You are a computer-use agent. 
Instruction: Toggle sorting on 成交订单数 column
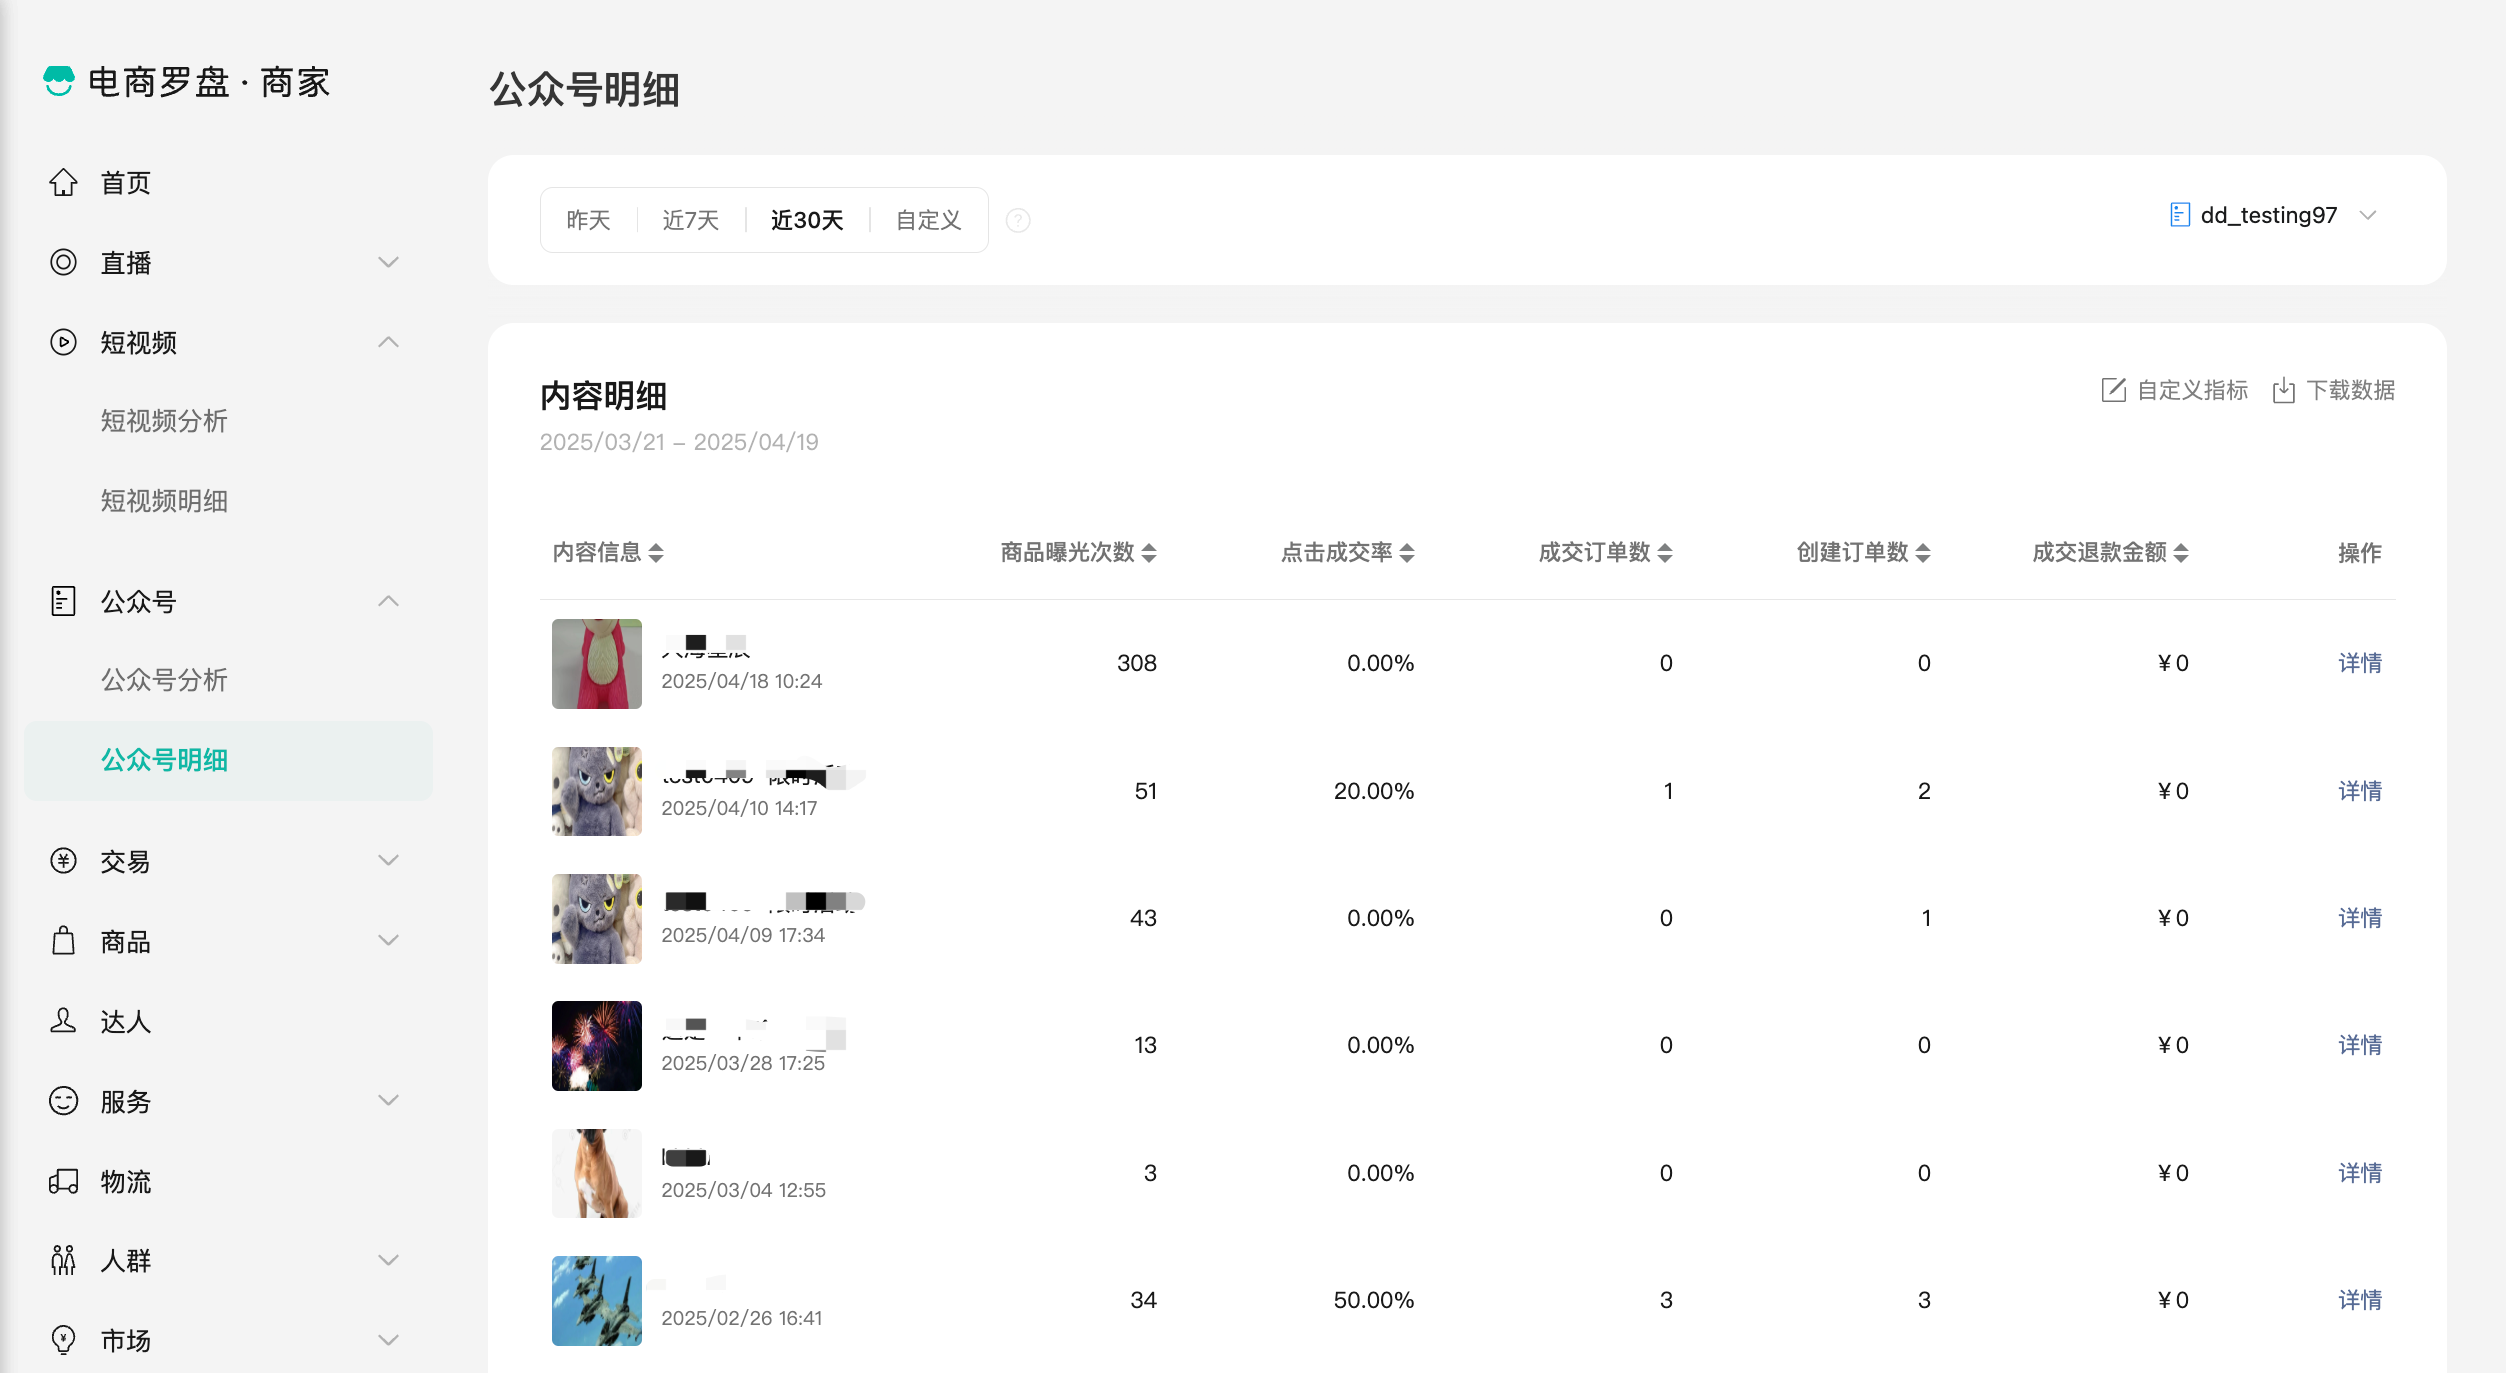tap(1665, 553)
